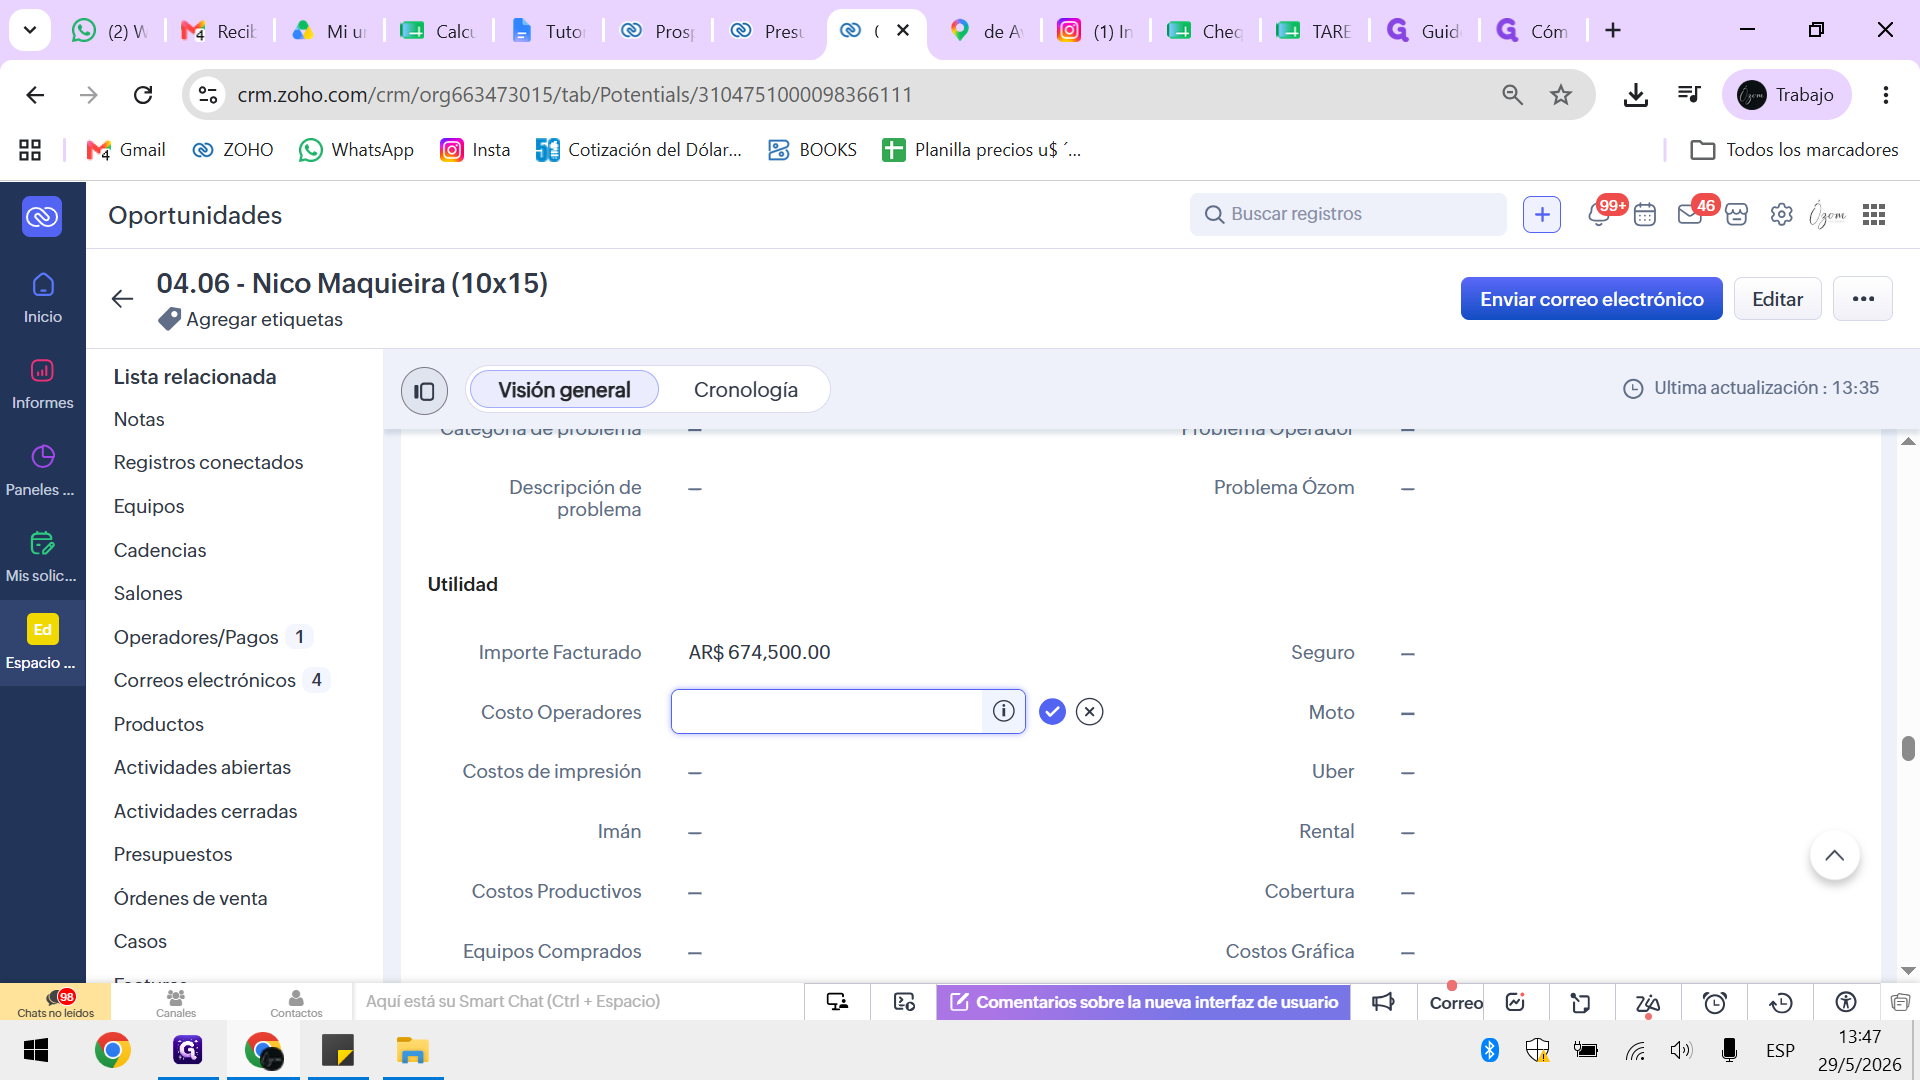
Task: Click the Buscar registros search box
Action: pos(1348,214)
